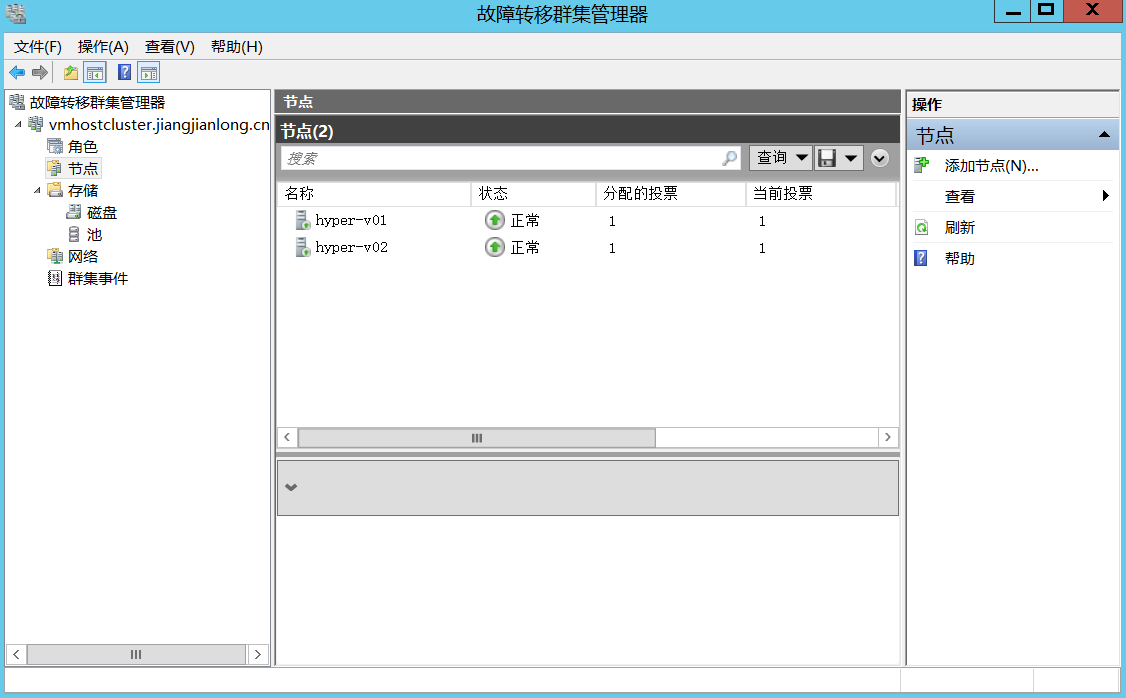Open the 查看(V) menu
This screenshot has width=1126, height=698.
tap(169, 47)
